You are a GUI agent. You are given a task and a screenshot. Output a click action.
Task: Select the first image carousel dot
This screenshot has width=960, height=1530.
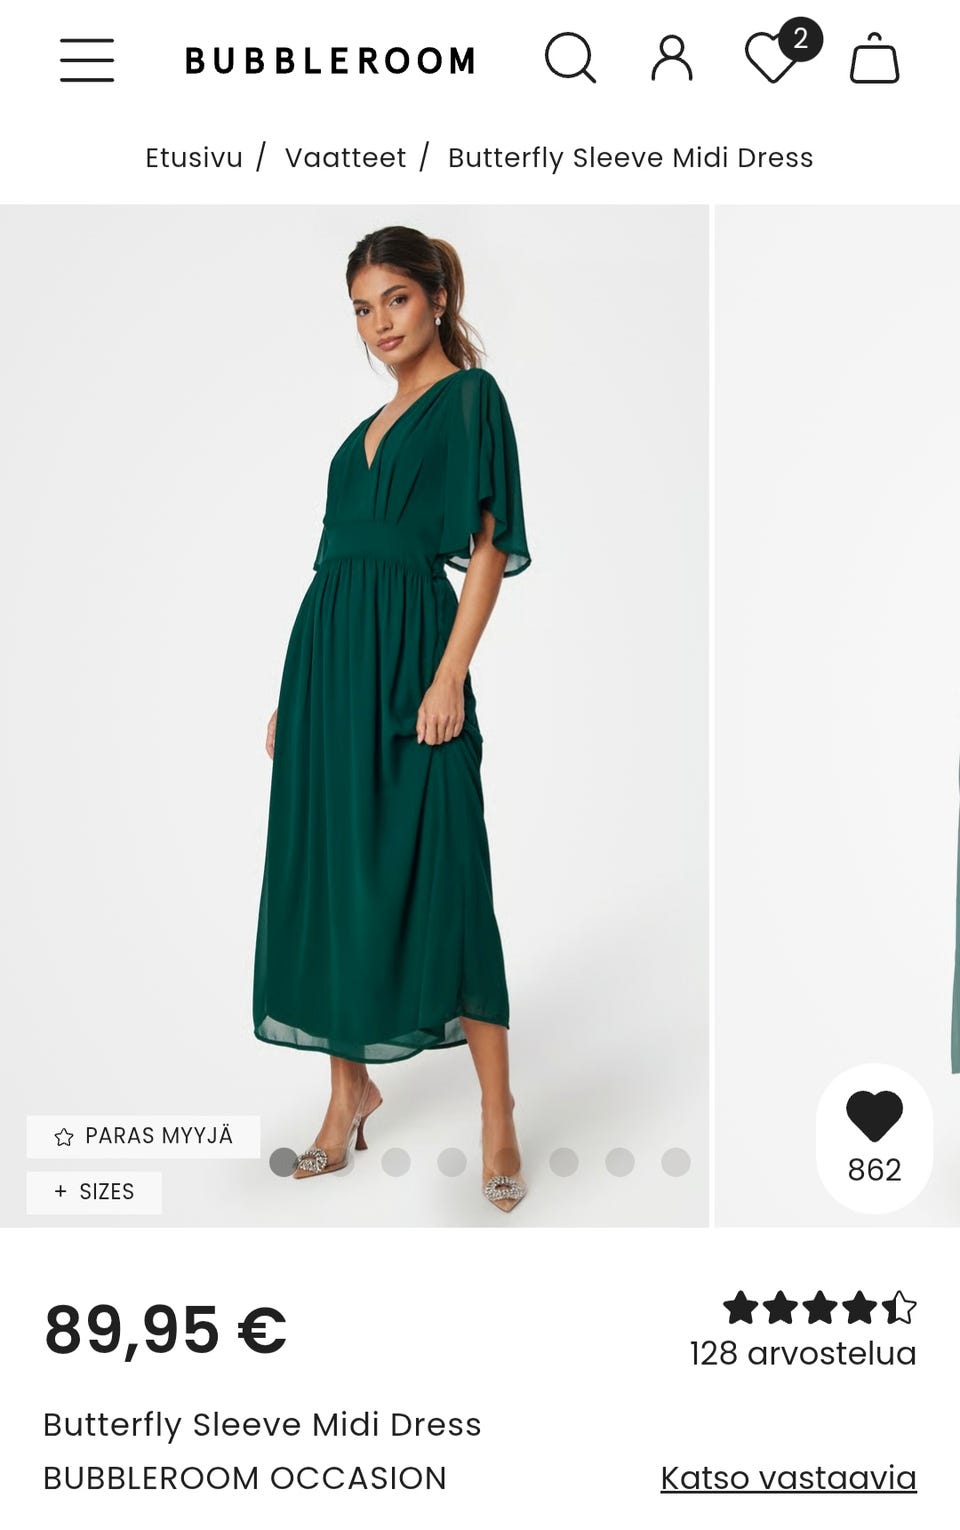point(284,1161)
